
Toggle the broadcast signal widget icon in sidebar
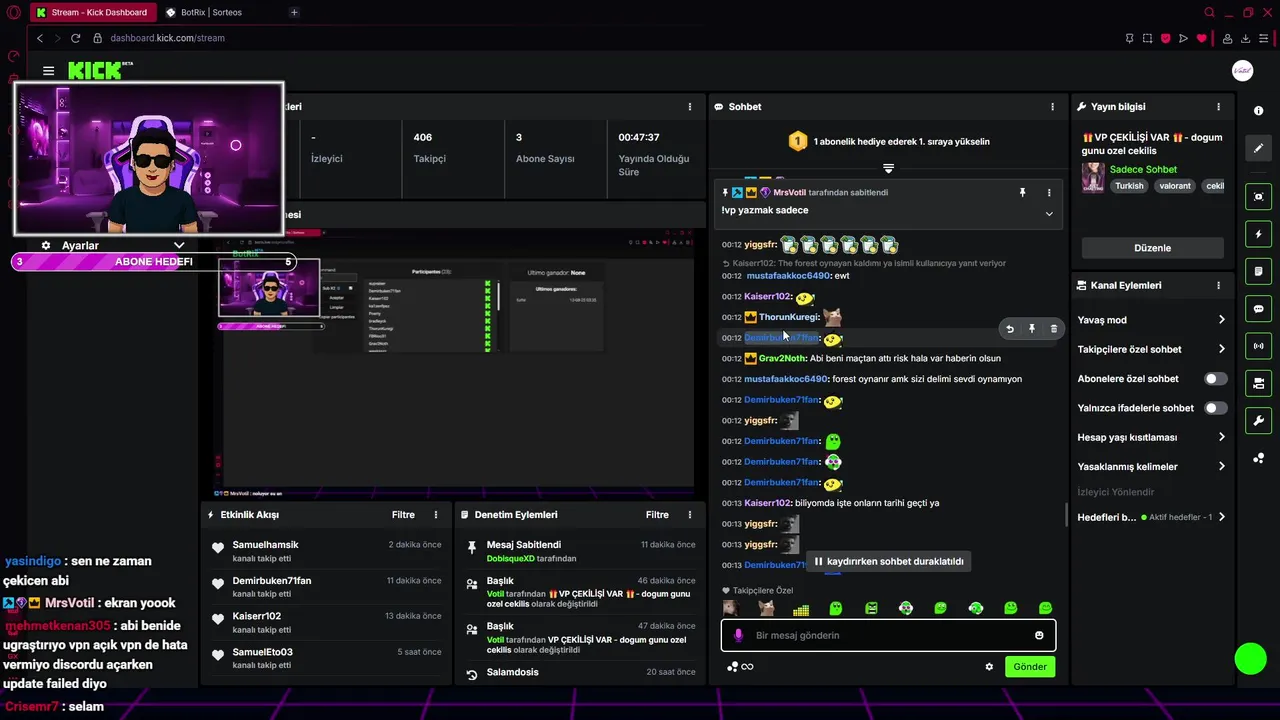point(1258,346)
